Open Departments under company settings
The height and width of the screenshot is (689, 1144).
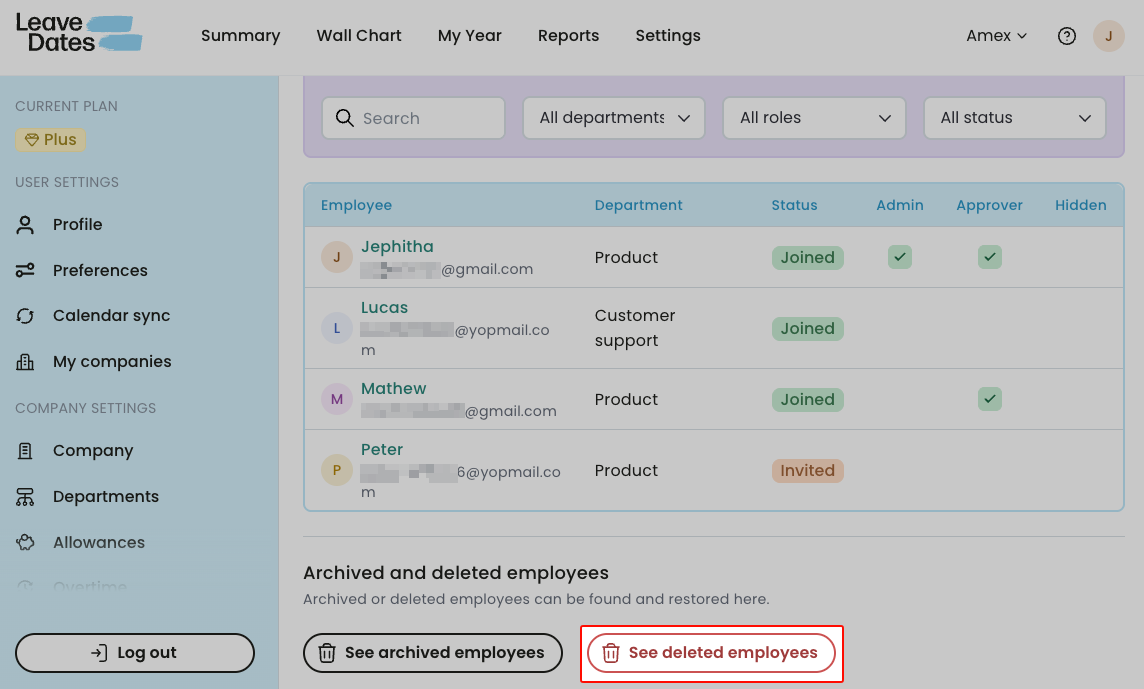click(105, 496)
